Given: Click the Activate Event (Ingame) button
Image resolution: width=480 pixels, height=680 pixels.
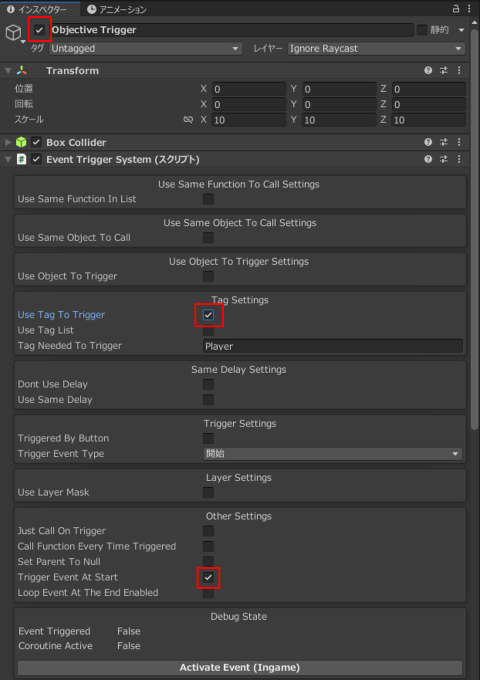Looking at the screenshot, I should (x=240, y=667).
